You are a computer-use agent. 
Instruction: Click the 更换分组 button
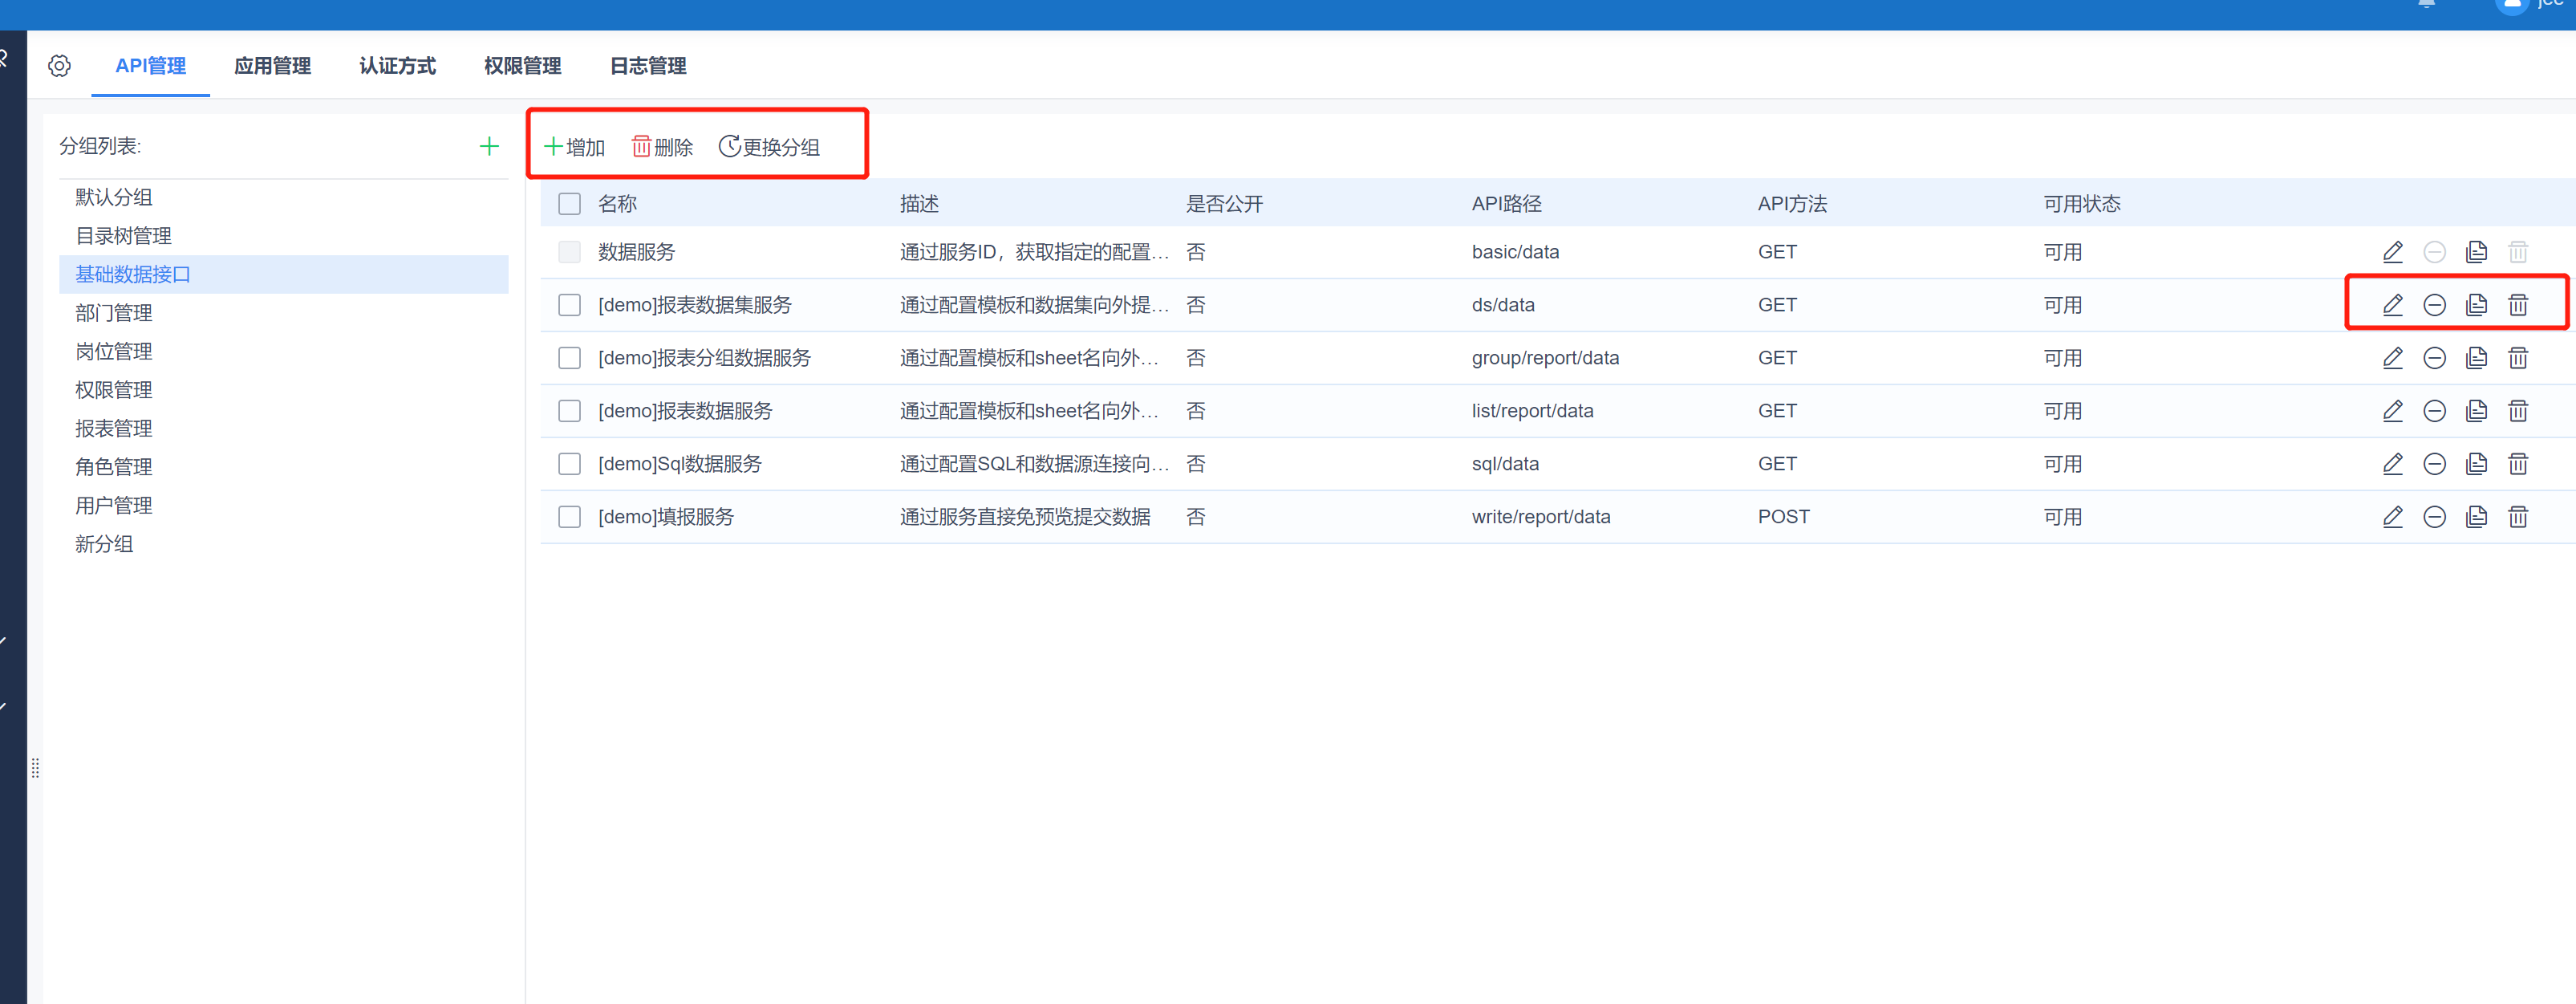pos(769,147)
